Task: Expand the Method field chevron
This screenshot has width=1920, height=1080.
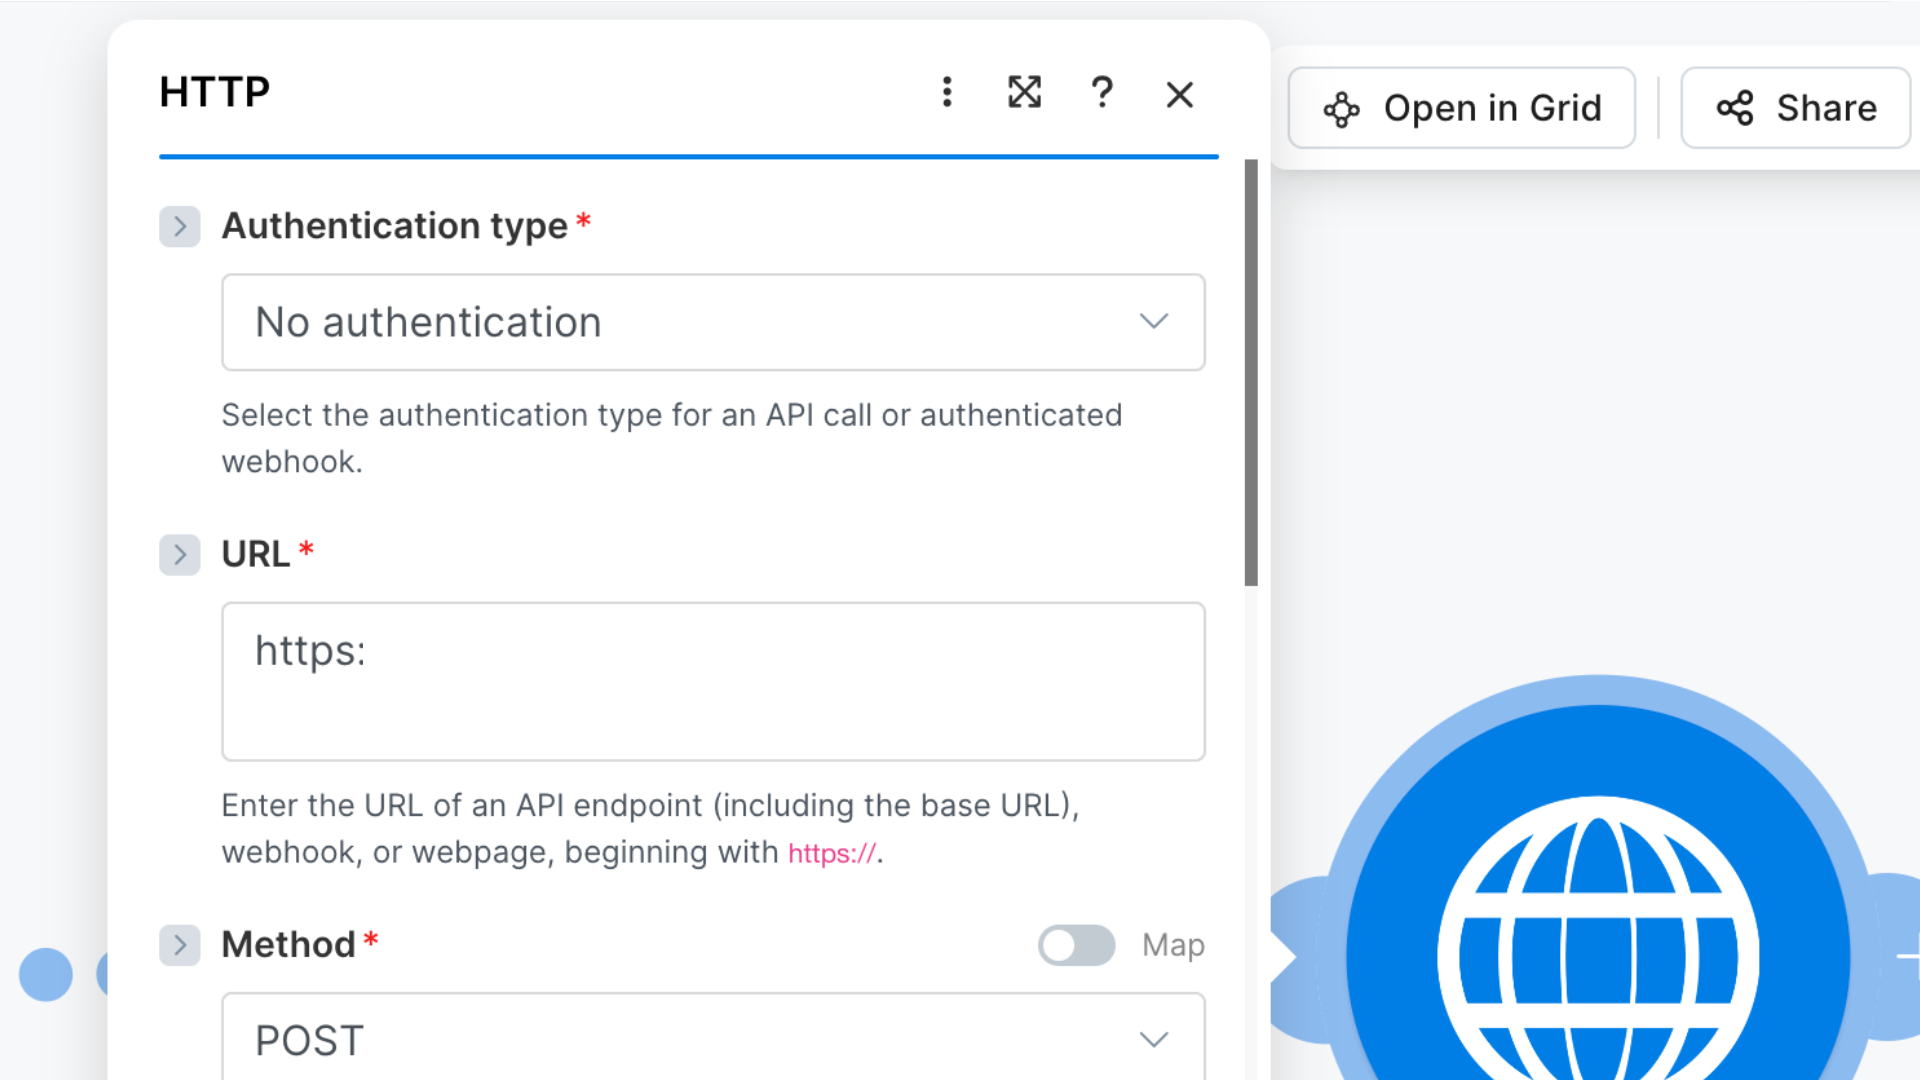Action: (x=180, y=944)
